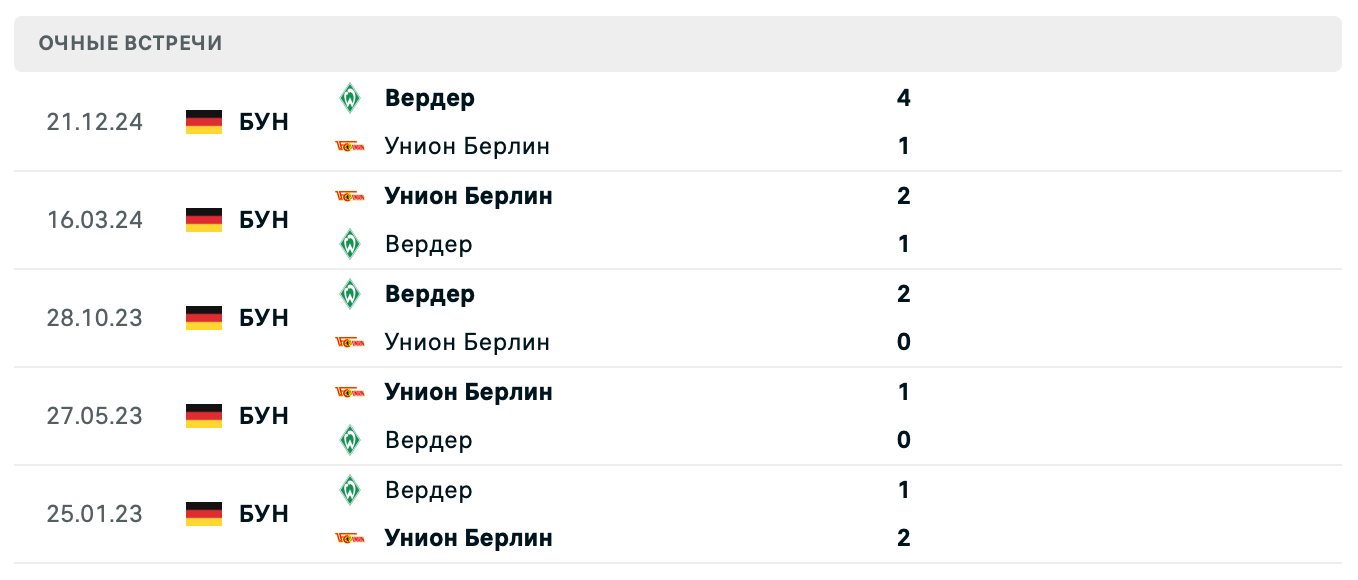Click Werder's score 4 in 21.12.24 match
1358x580 pixels.
[904, 98]
